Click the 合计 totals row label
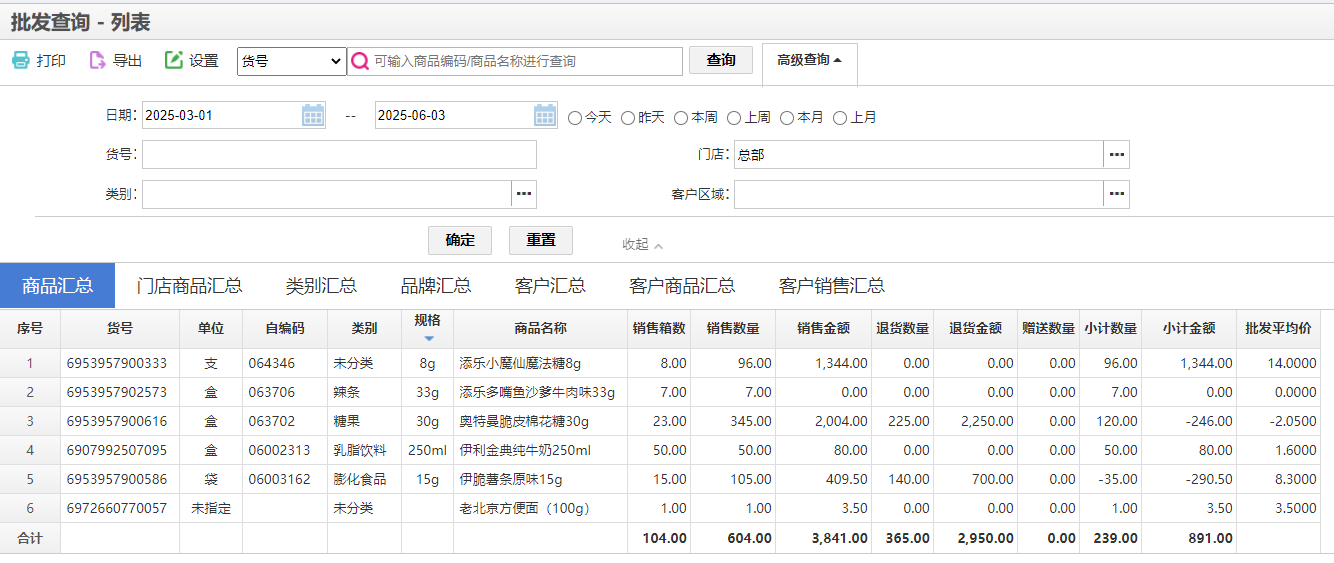Image resolution: width=1334 pixels, height=563 pixels. pos(30,538)
